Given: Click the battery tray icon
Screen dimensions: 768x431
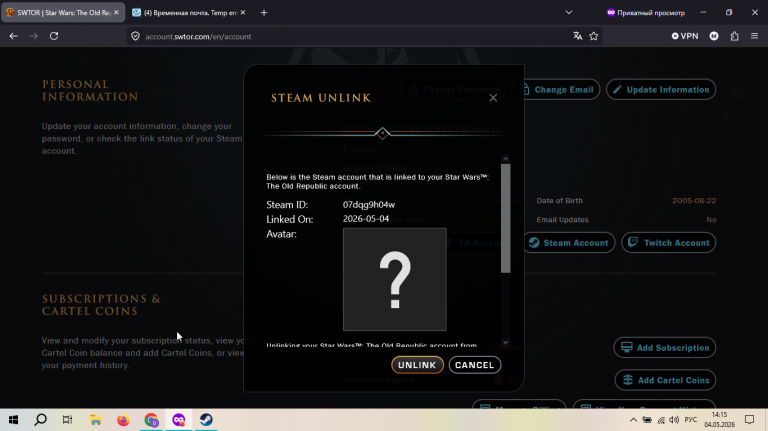Looking at the screenshot, I should pos(647,420).
